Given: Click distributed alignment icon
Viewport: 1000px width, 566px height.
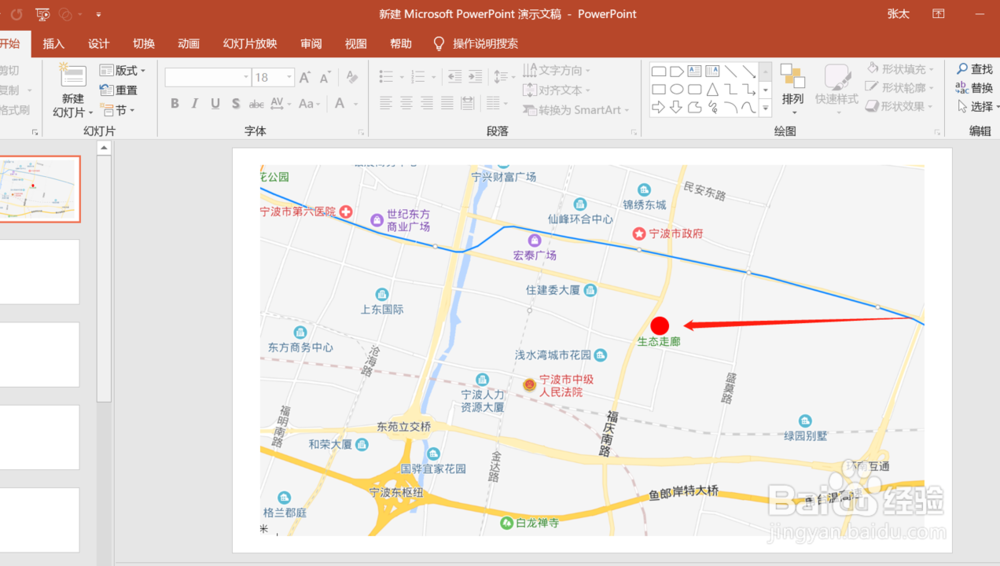Looking at the screenshot, I should [467, 103].
